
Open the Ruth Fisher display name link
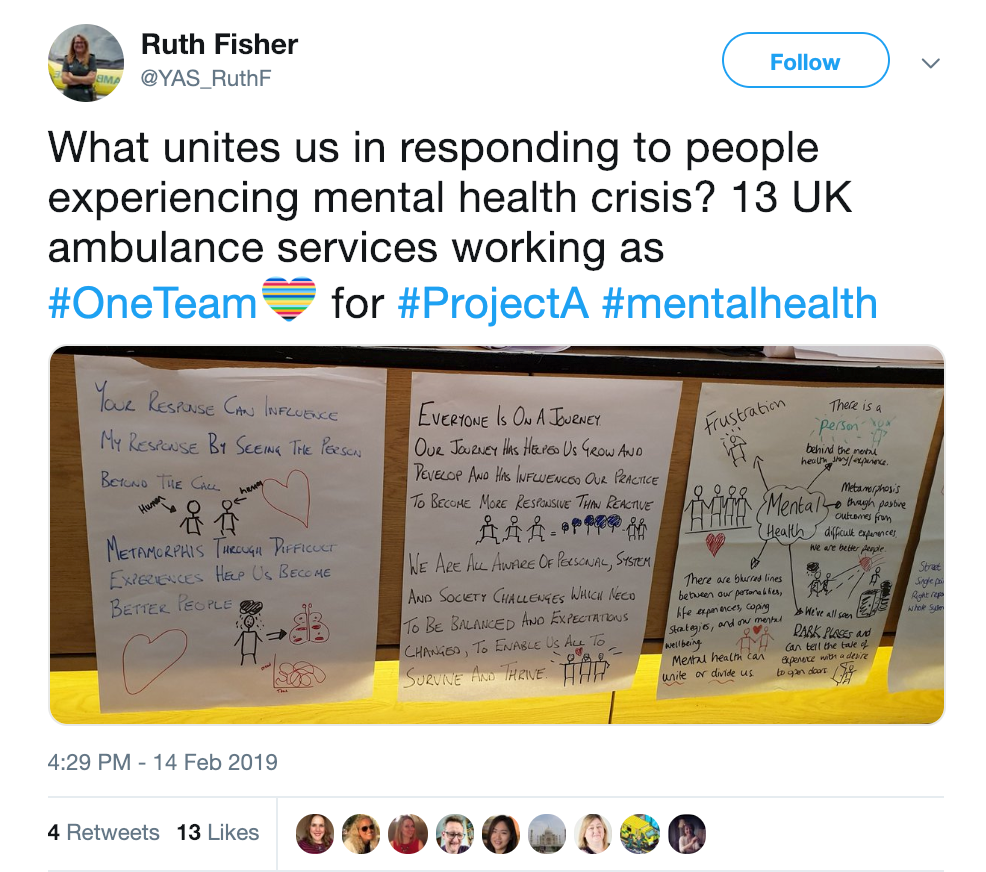pyautogui.click(x=219, y=45)
